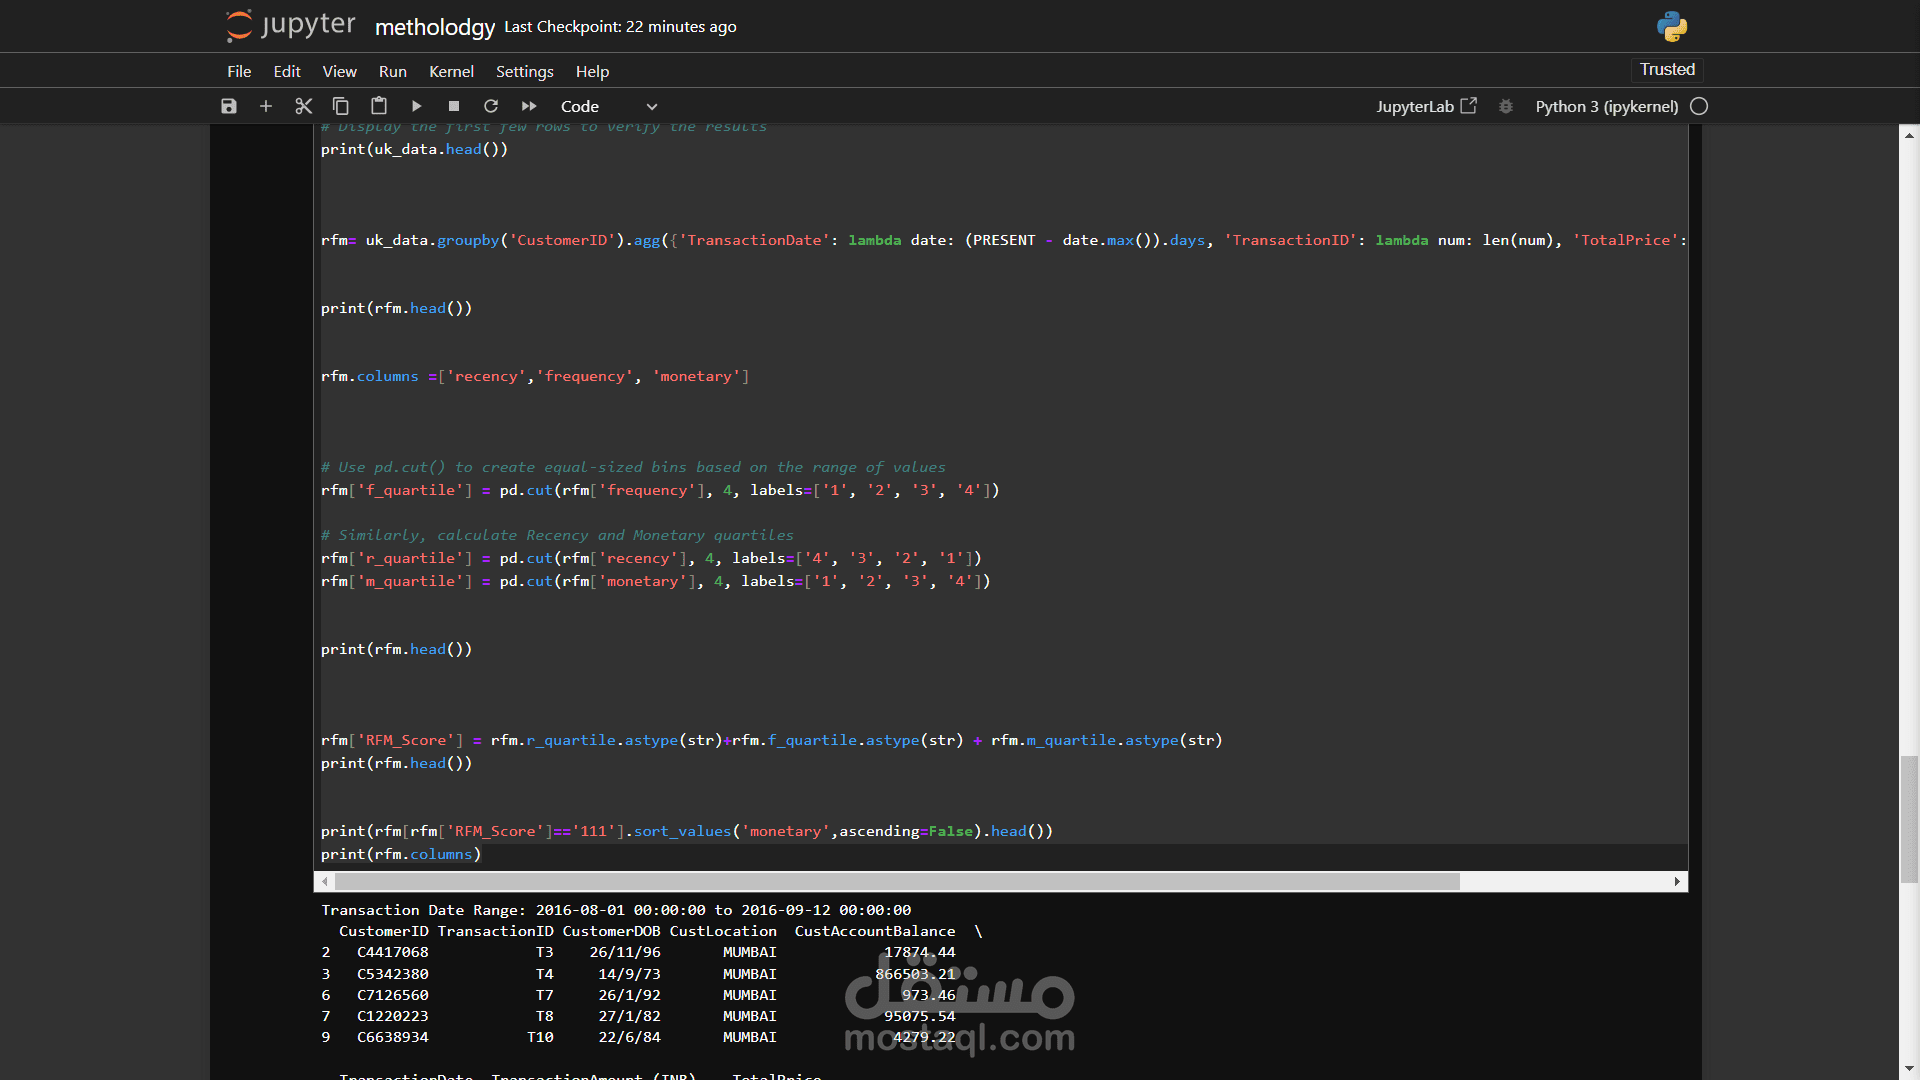The width and height of the screenshot is (1920, 1080).
Task: Cut the selected cell with scissors icon
Action: 304,106
